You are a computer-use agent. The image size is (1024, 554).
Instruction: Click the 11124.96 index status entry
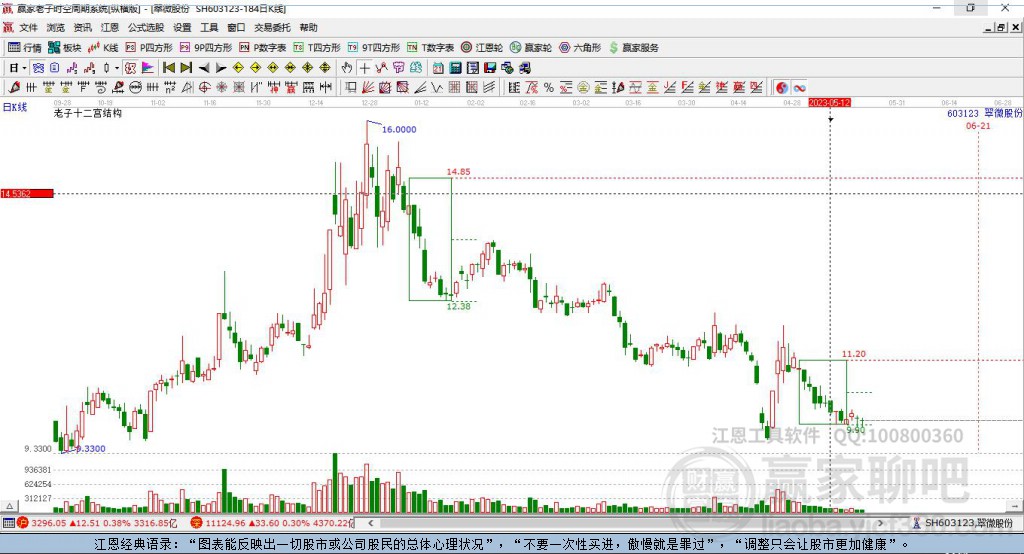click(x=272, y=523)
